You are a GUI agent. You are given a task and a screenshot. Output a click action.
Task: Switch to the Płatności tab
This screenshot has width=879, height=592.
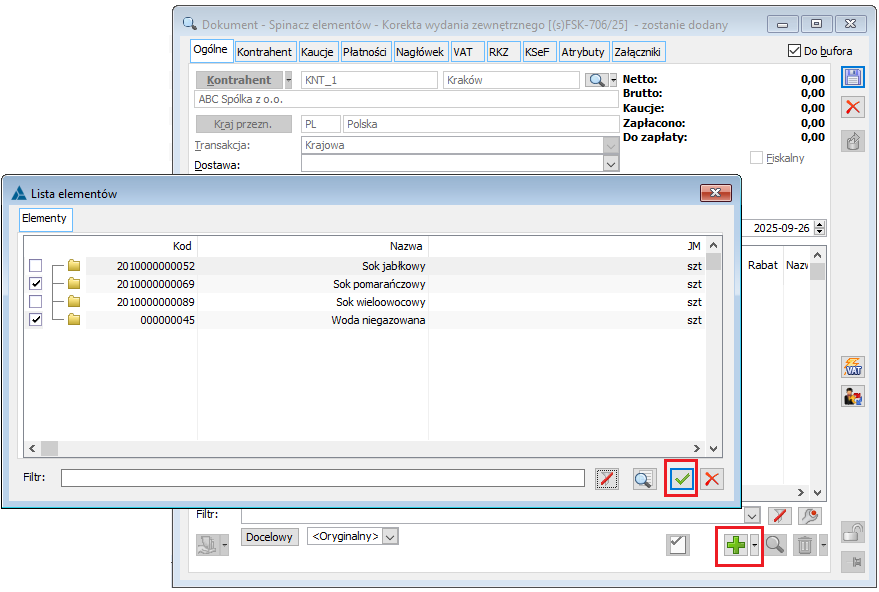coord(364,52)
